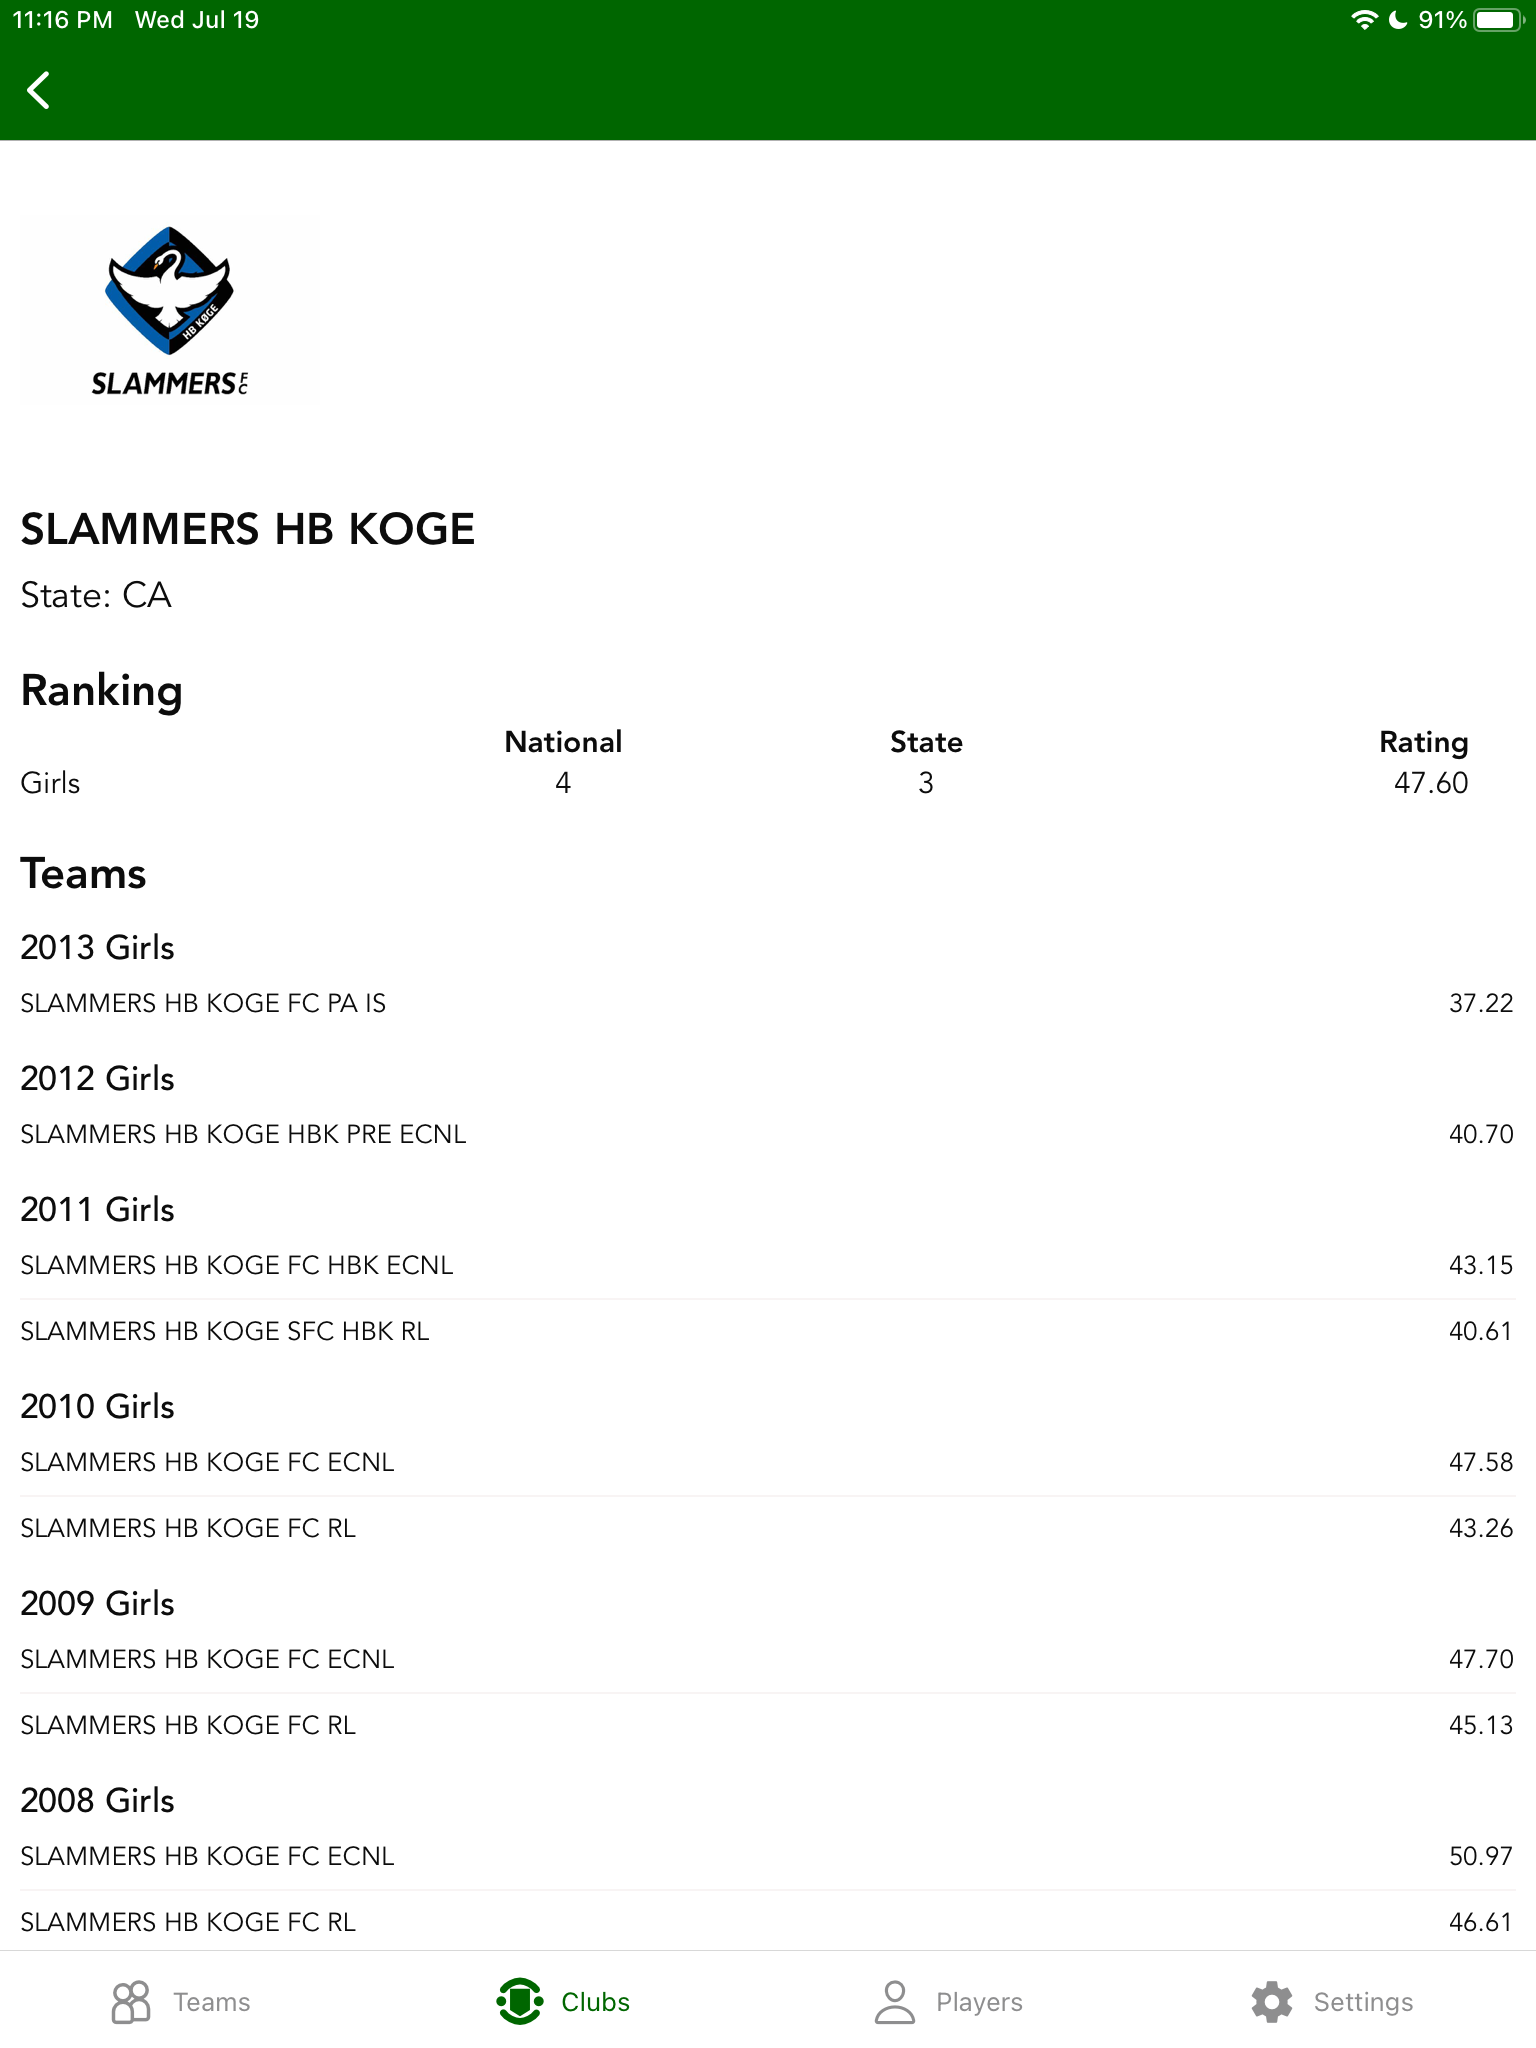Viewport: 1536px width, 2048px height.
Task: Open the Settings tab label
Action: tap(1363, 2002)
